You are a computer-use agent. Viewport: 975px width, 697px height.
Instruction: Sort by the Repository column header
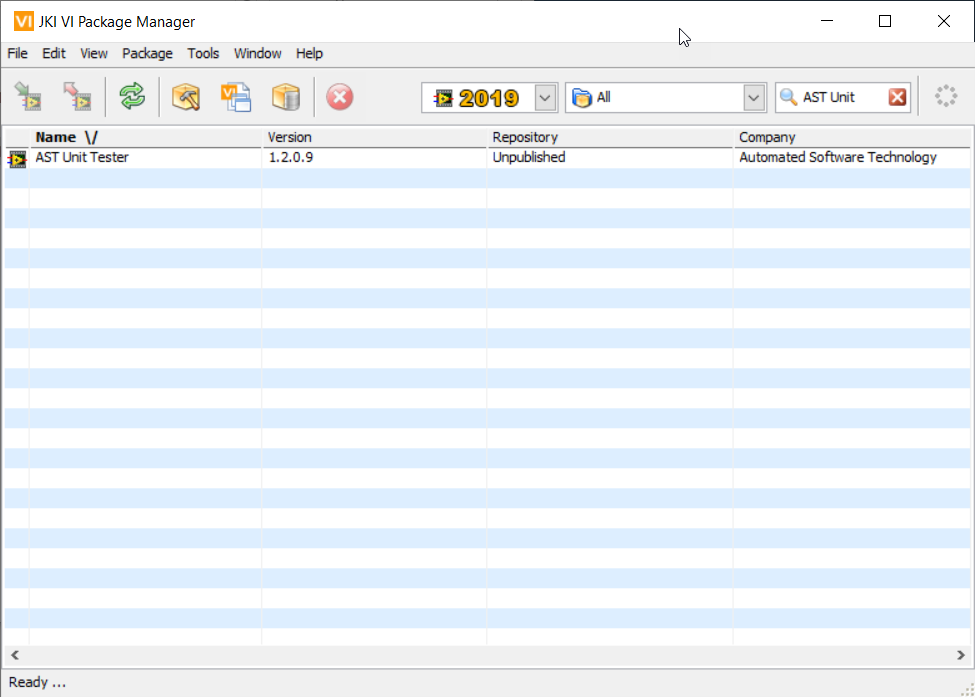pos(610,137)
